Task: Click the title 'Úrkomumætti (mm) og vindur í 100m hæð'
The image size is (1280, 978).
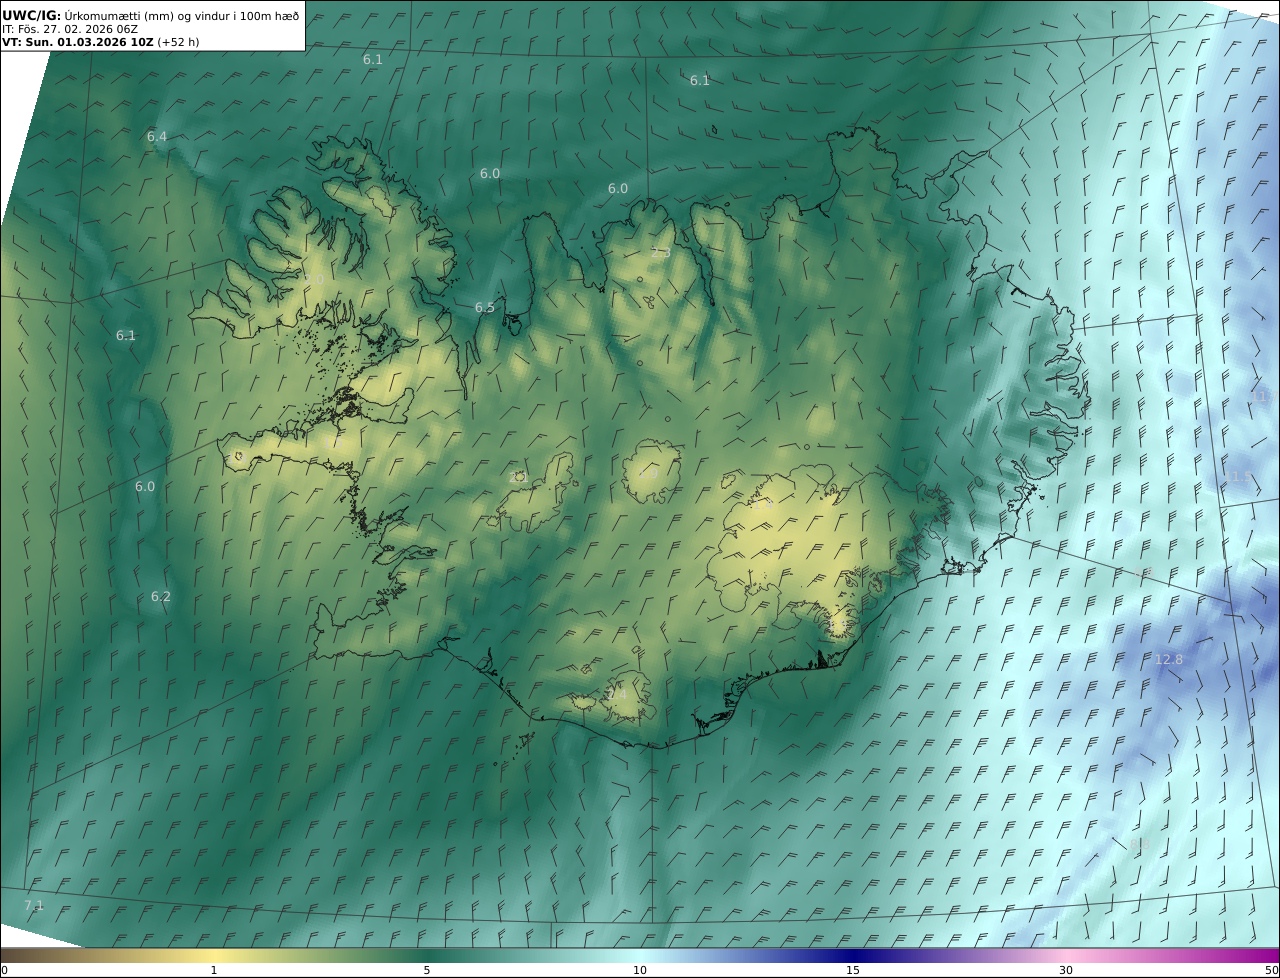Action: 182,15
